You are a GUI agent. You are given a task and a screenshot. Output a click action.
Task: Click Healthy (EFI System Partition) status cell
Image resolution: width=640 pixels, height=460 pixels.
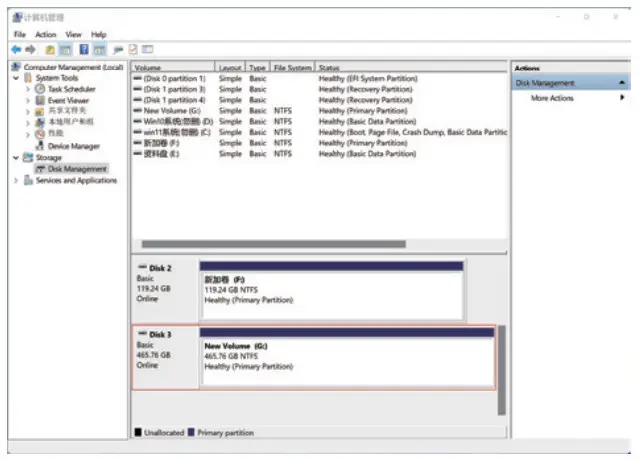(368, 78)
